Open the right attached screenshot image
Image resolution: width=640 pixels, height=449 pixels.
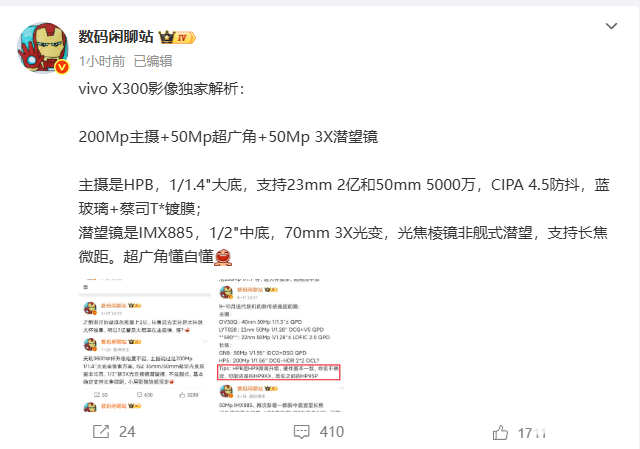click(280, 345)
